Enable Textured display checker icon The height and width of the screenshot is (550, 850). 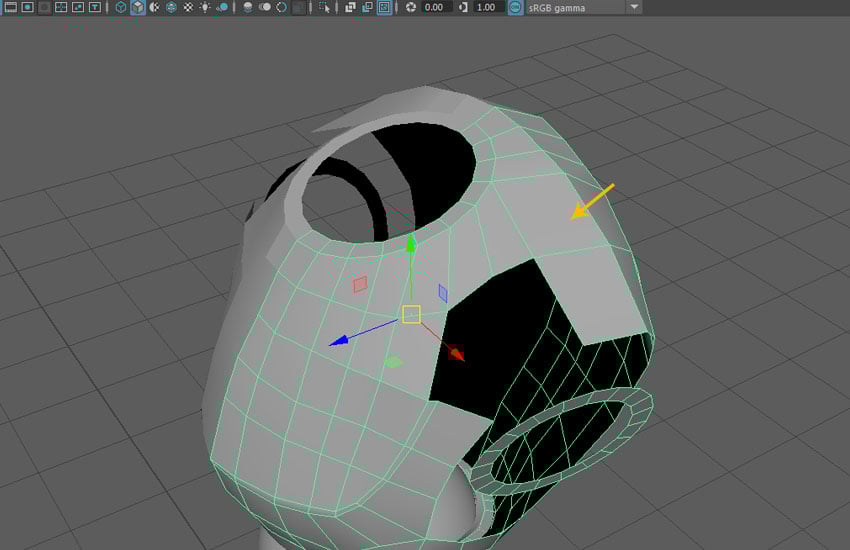[x=188, y=7]
